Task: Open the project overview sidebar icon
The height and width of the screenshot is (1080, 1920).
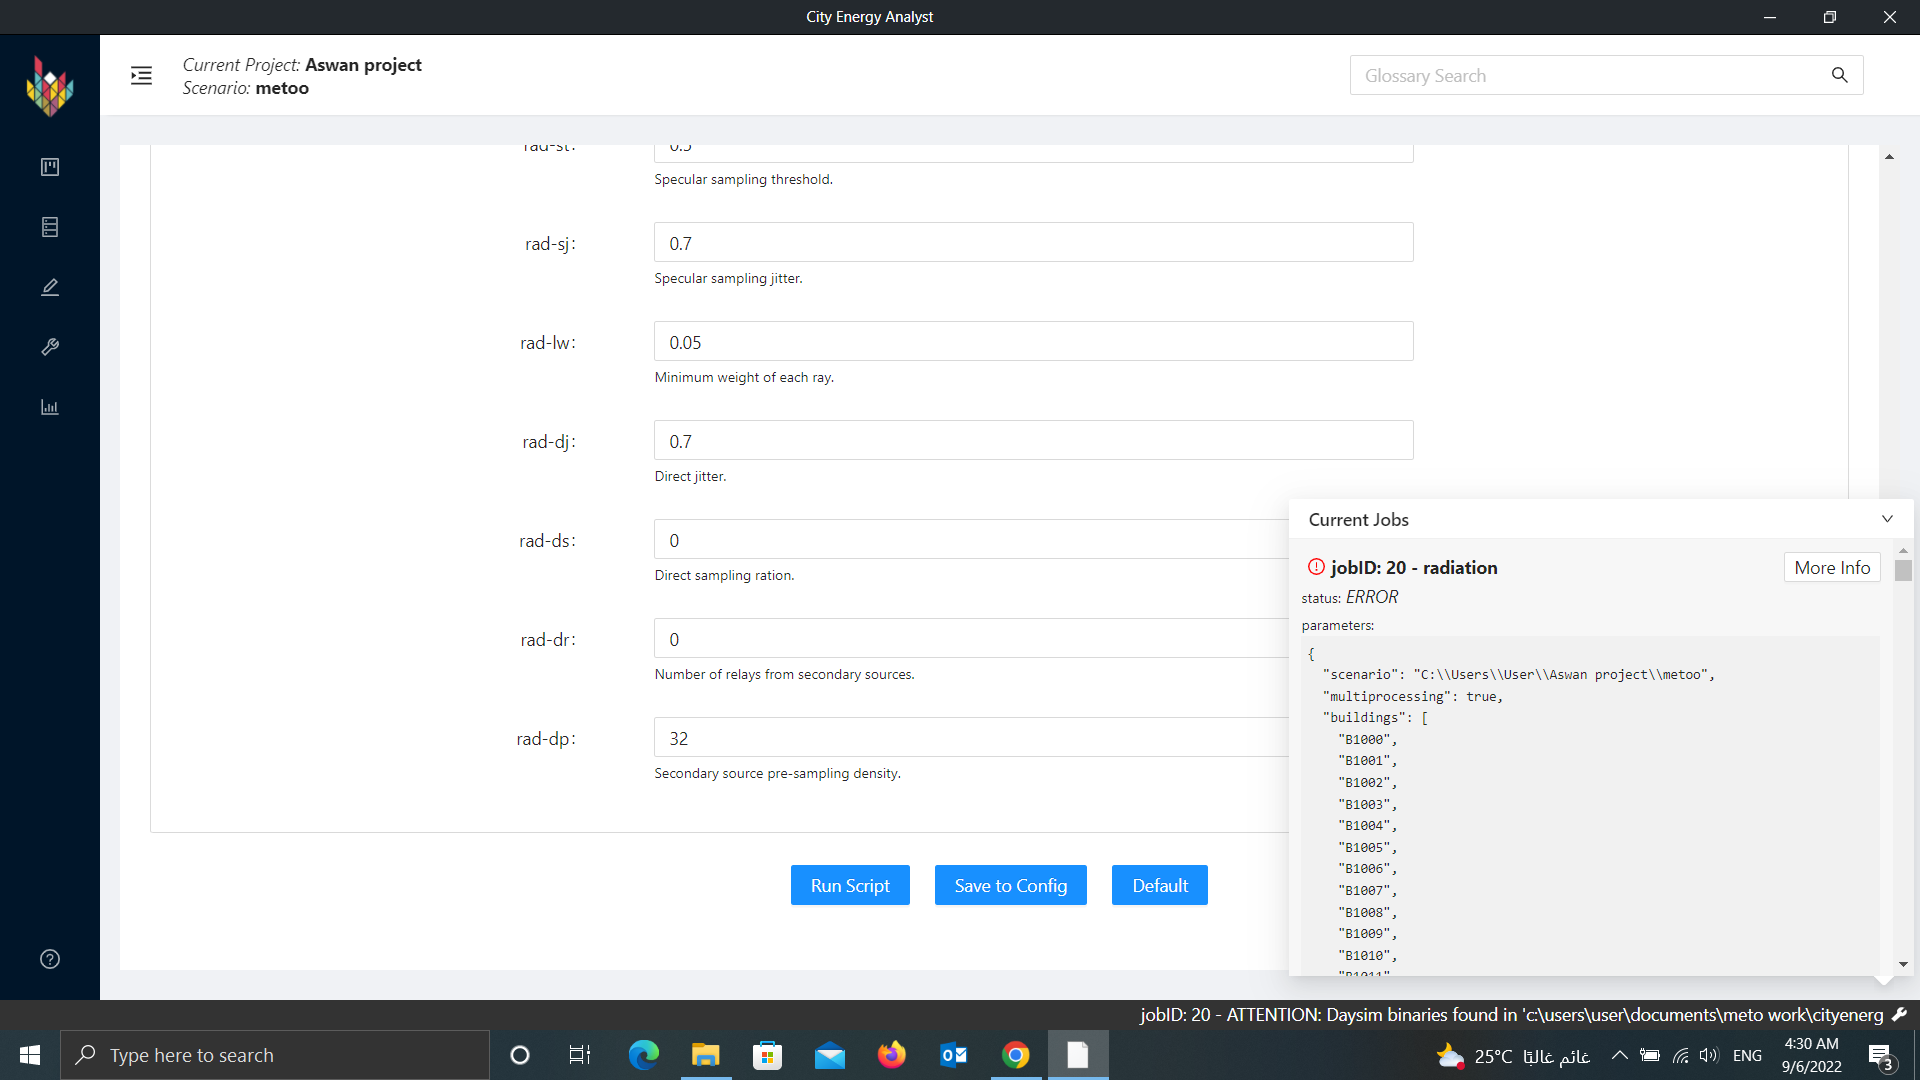Action: pyautogui.click(x=50, y=167)
